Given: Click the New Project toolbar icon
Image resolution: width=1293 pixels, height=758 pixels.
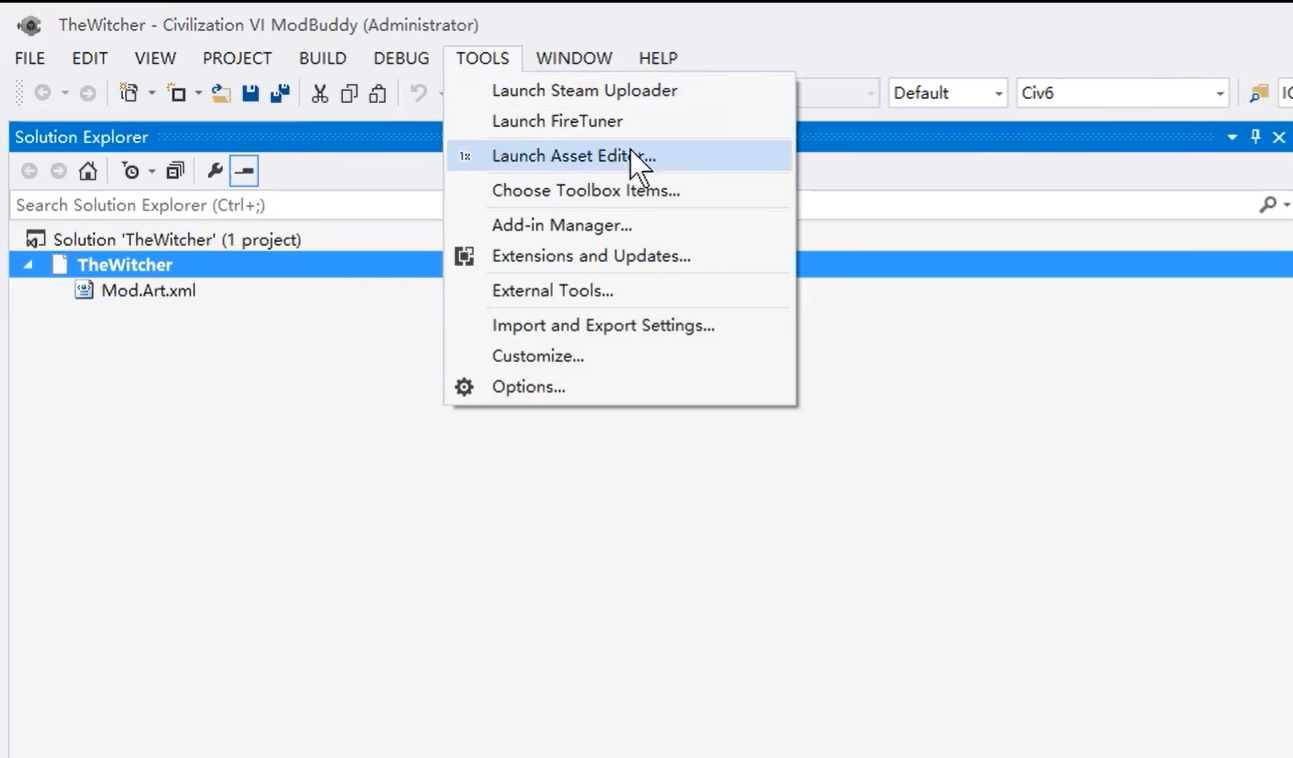Looking at the screenshot, I should coord(129,93).
